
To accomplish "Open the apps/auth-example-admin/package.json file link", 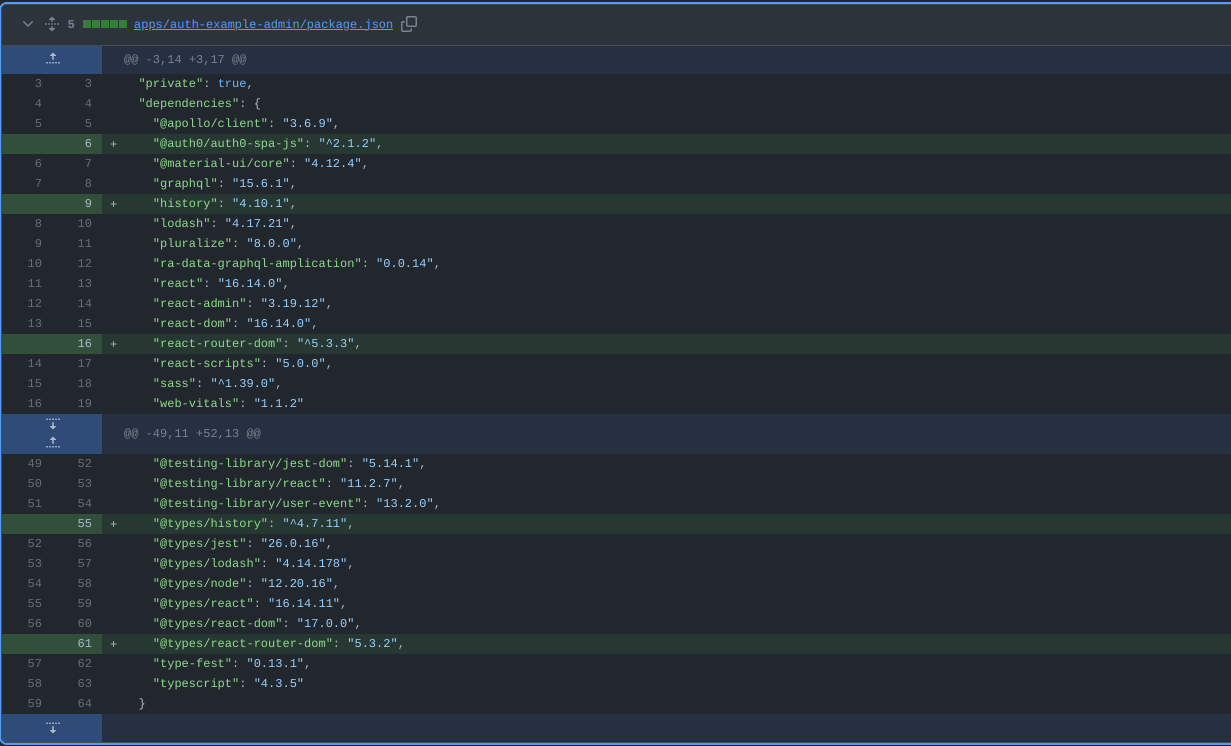I will [263, 24].
